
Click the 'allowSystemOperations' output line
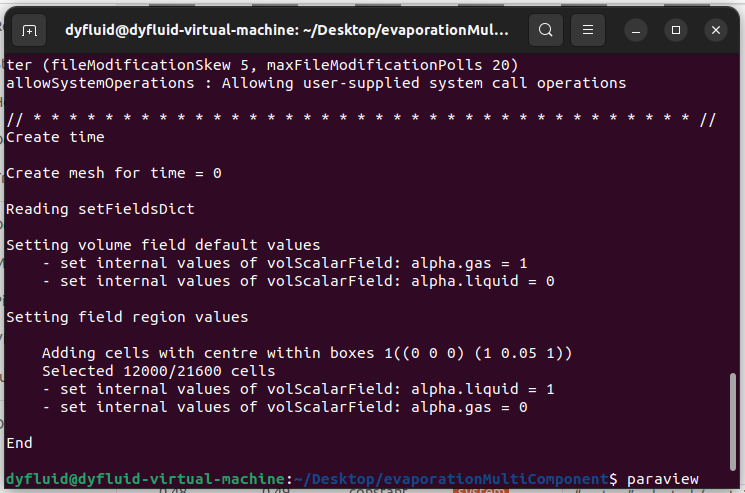coord(316,83)
